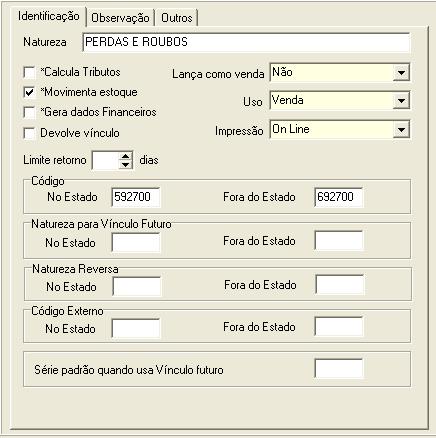Screen dimensions: 436x438
Task: Click the dias label after the spinner
Action: click(149, 160)
